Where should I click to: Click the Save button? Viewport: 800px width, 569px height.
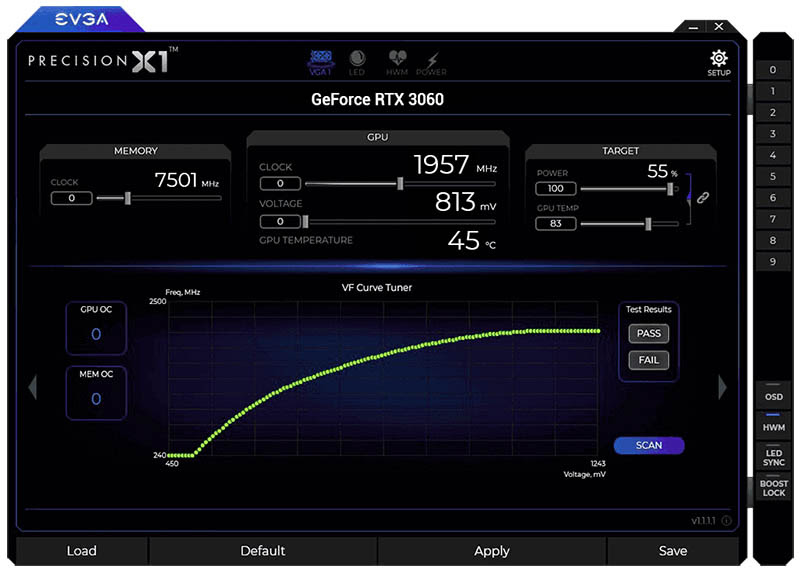click(x=673, y=551)
